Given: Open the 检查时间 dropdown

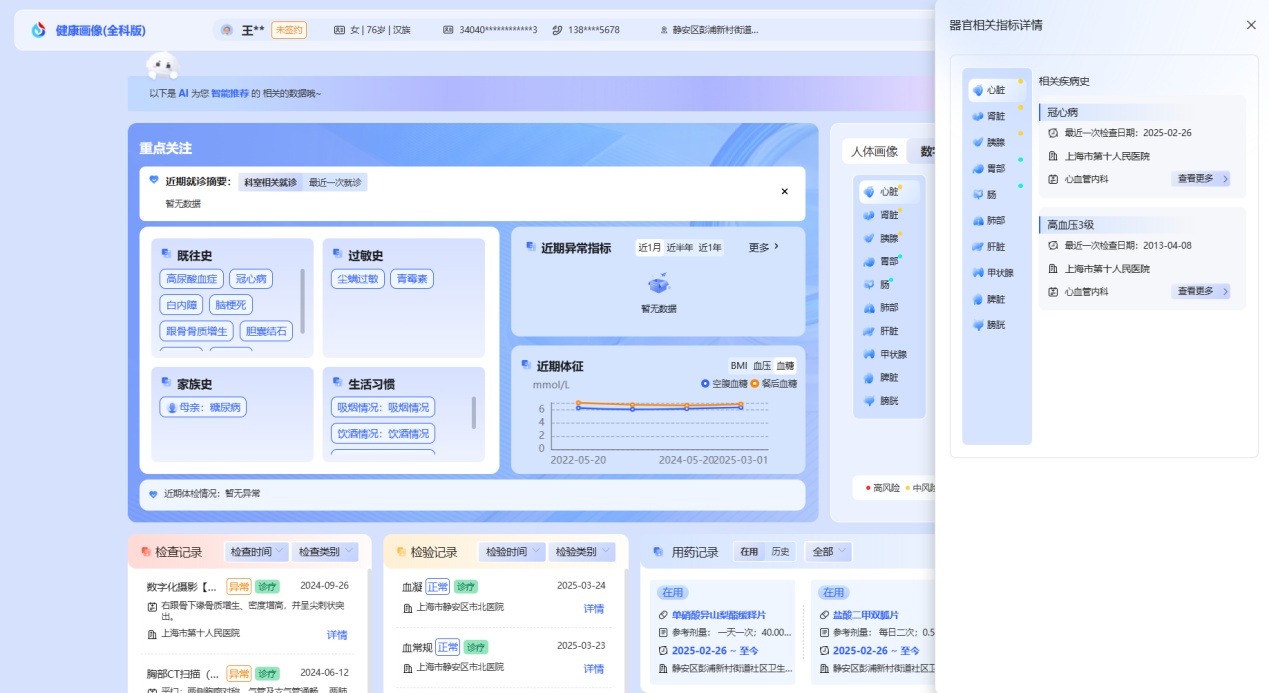Looking at the screenshot, I should 258,552.
